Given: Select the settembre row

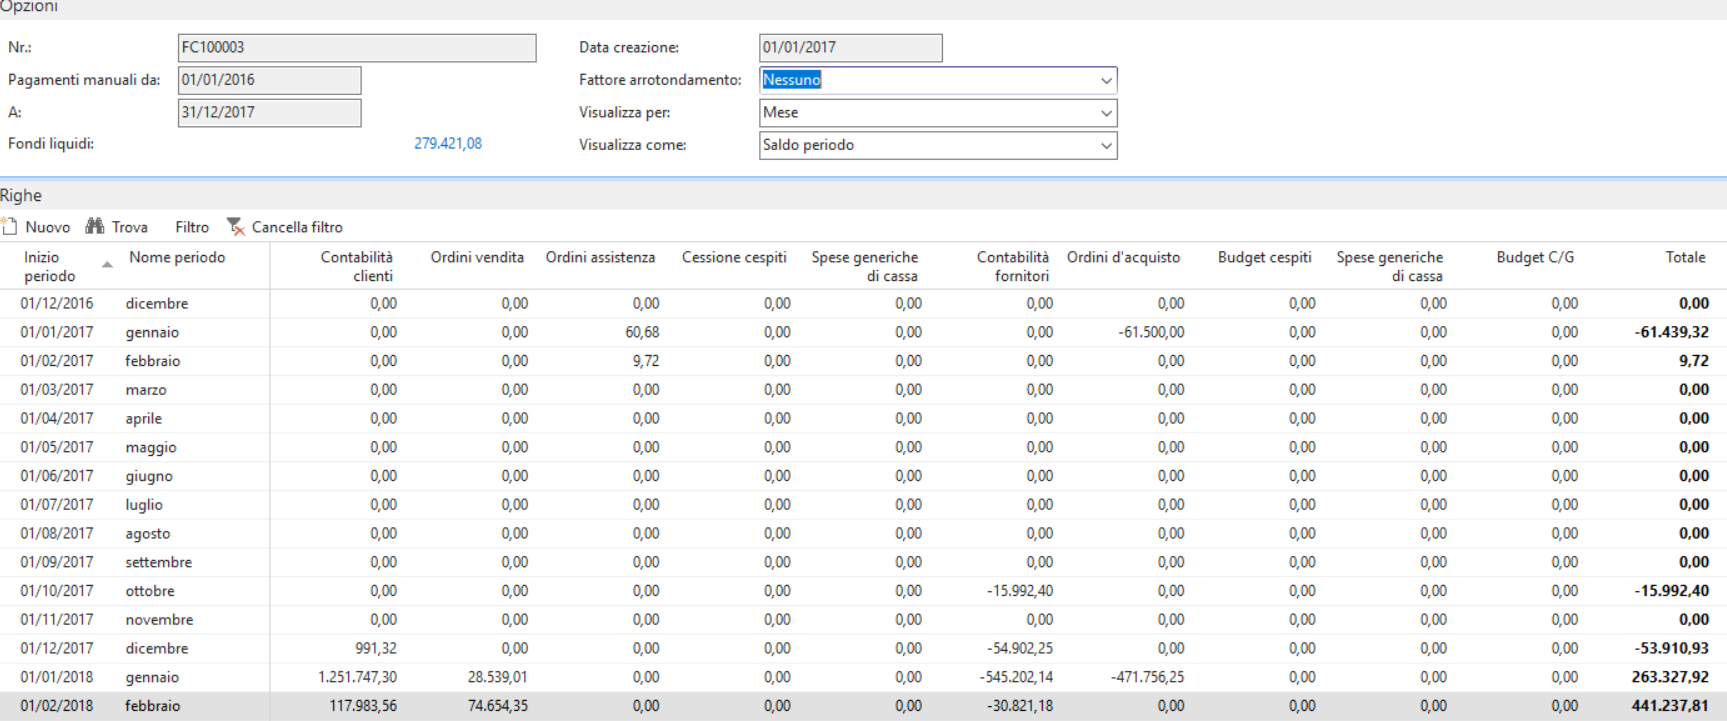Looking at the screenshot, I should [863, 562].
